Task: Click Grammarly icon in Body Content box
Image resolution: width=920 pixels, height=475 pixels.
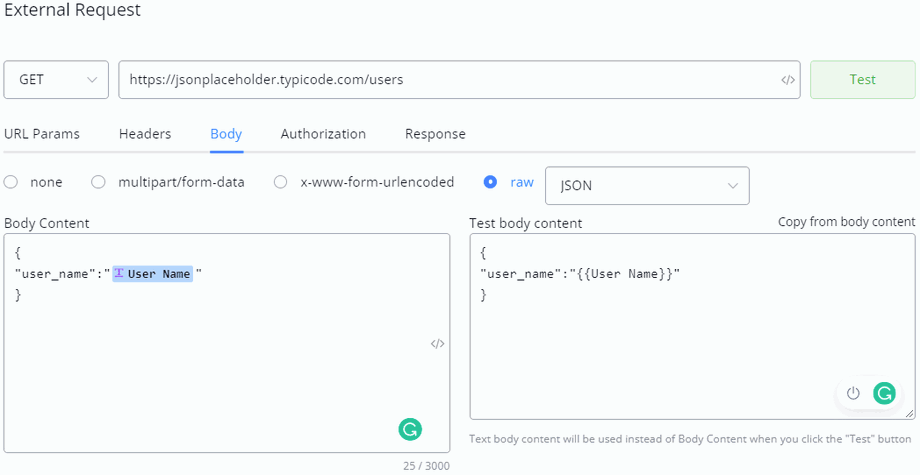Action: pyautogui.click(x=410, y=430)
